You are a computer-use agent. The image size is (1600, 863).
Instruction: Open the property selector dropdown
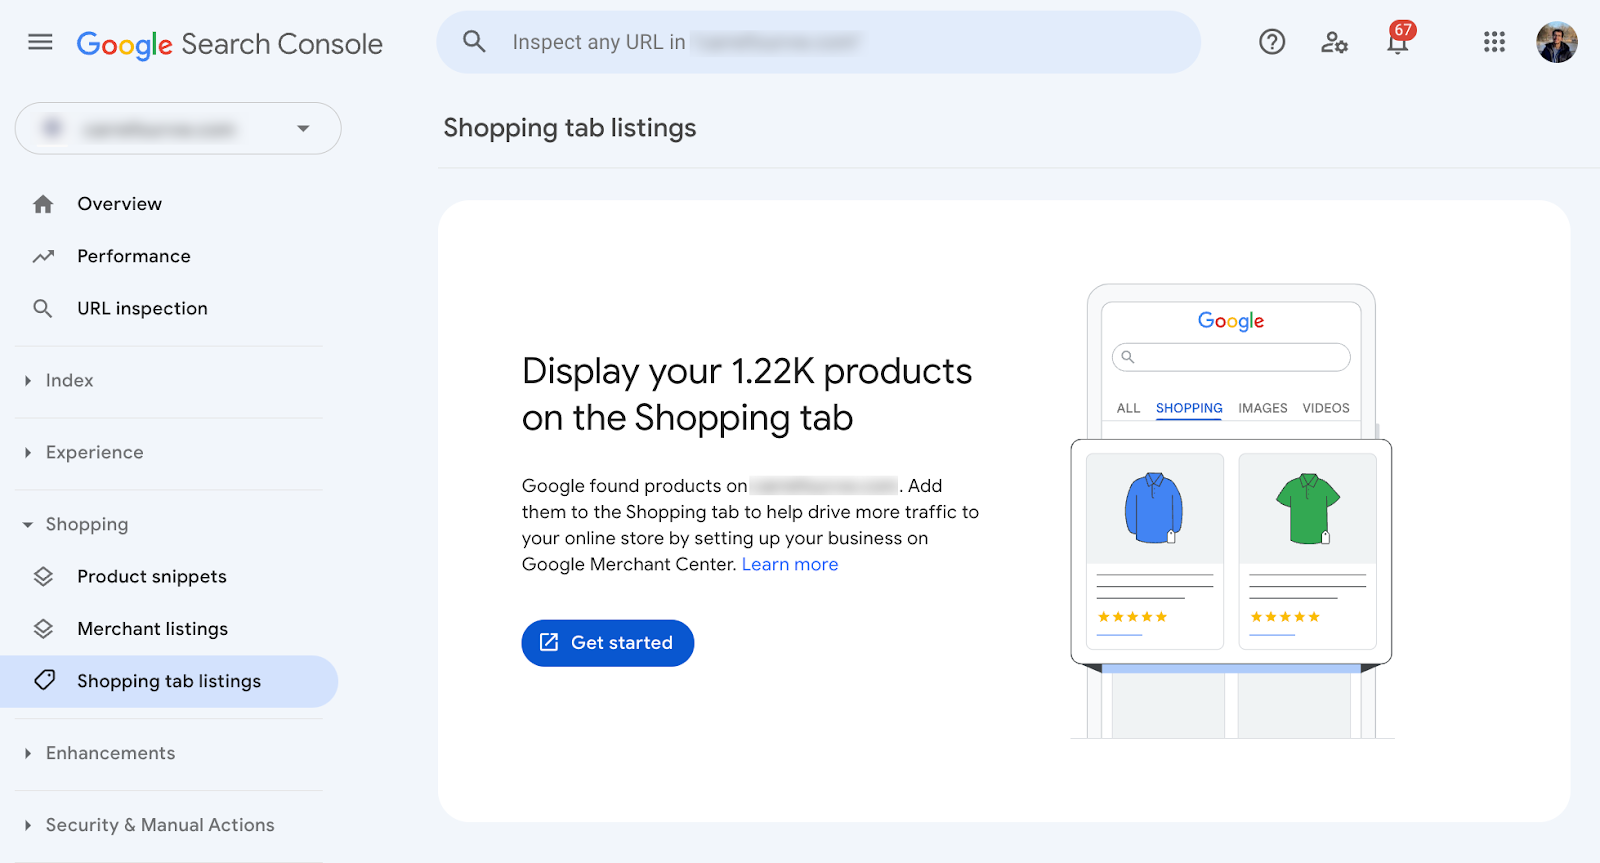[178, 128]
